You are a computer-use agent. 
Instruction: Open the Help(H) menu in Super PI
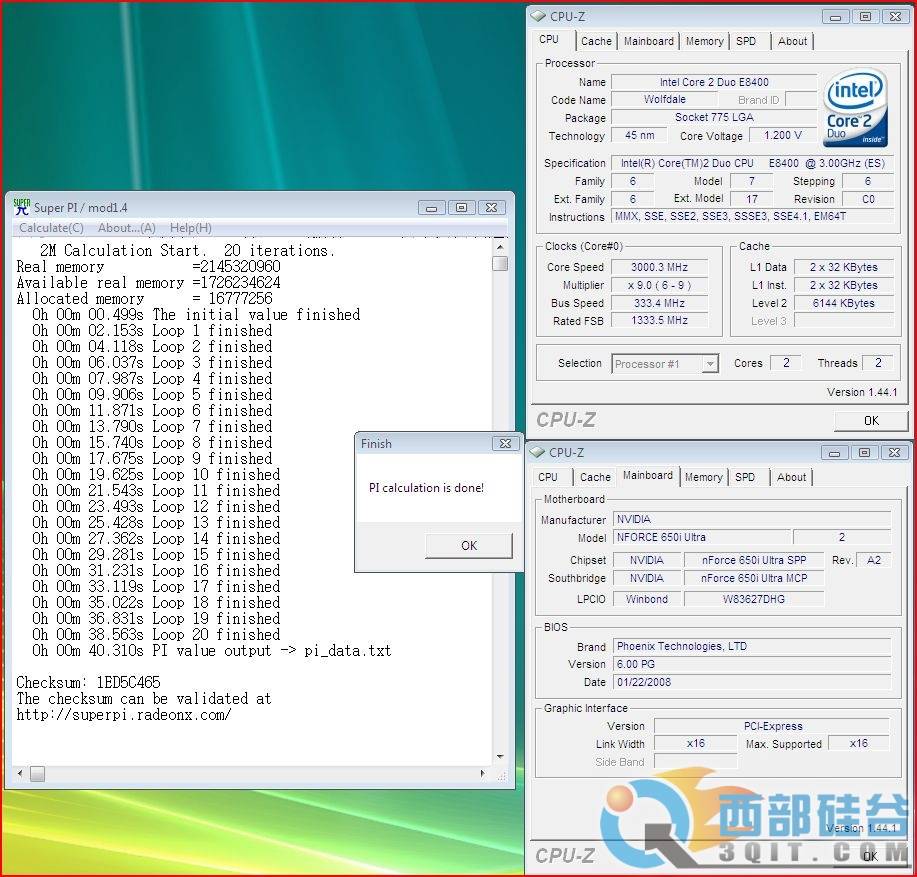point(191,228)
